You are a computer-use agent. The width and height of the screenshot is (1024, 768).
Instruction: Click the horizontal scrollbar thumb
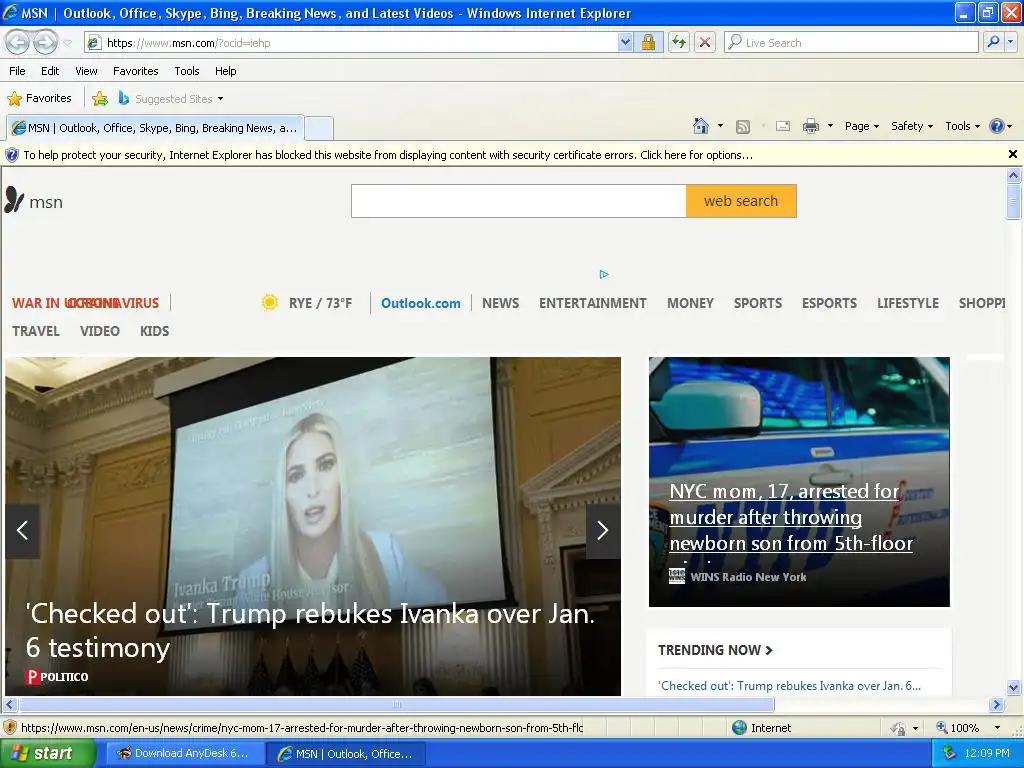pyautogui.click(x=396, y=705)
